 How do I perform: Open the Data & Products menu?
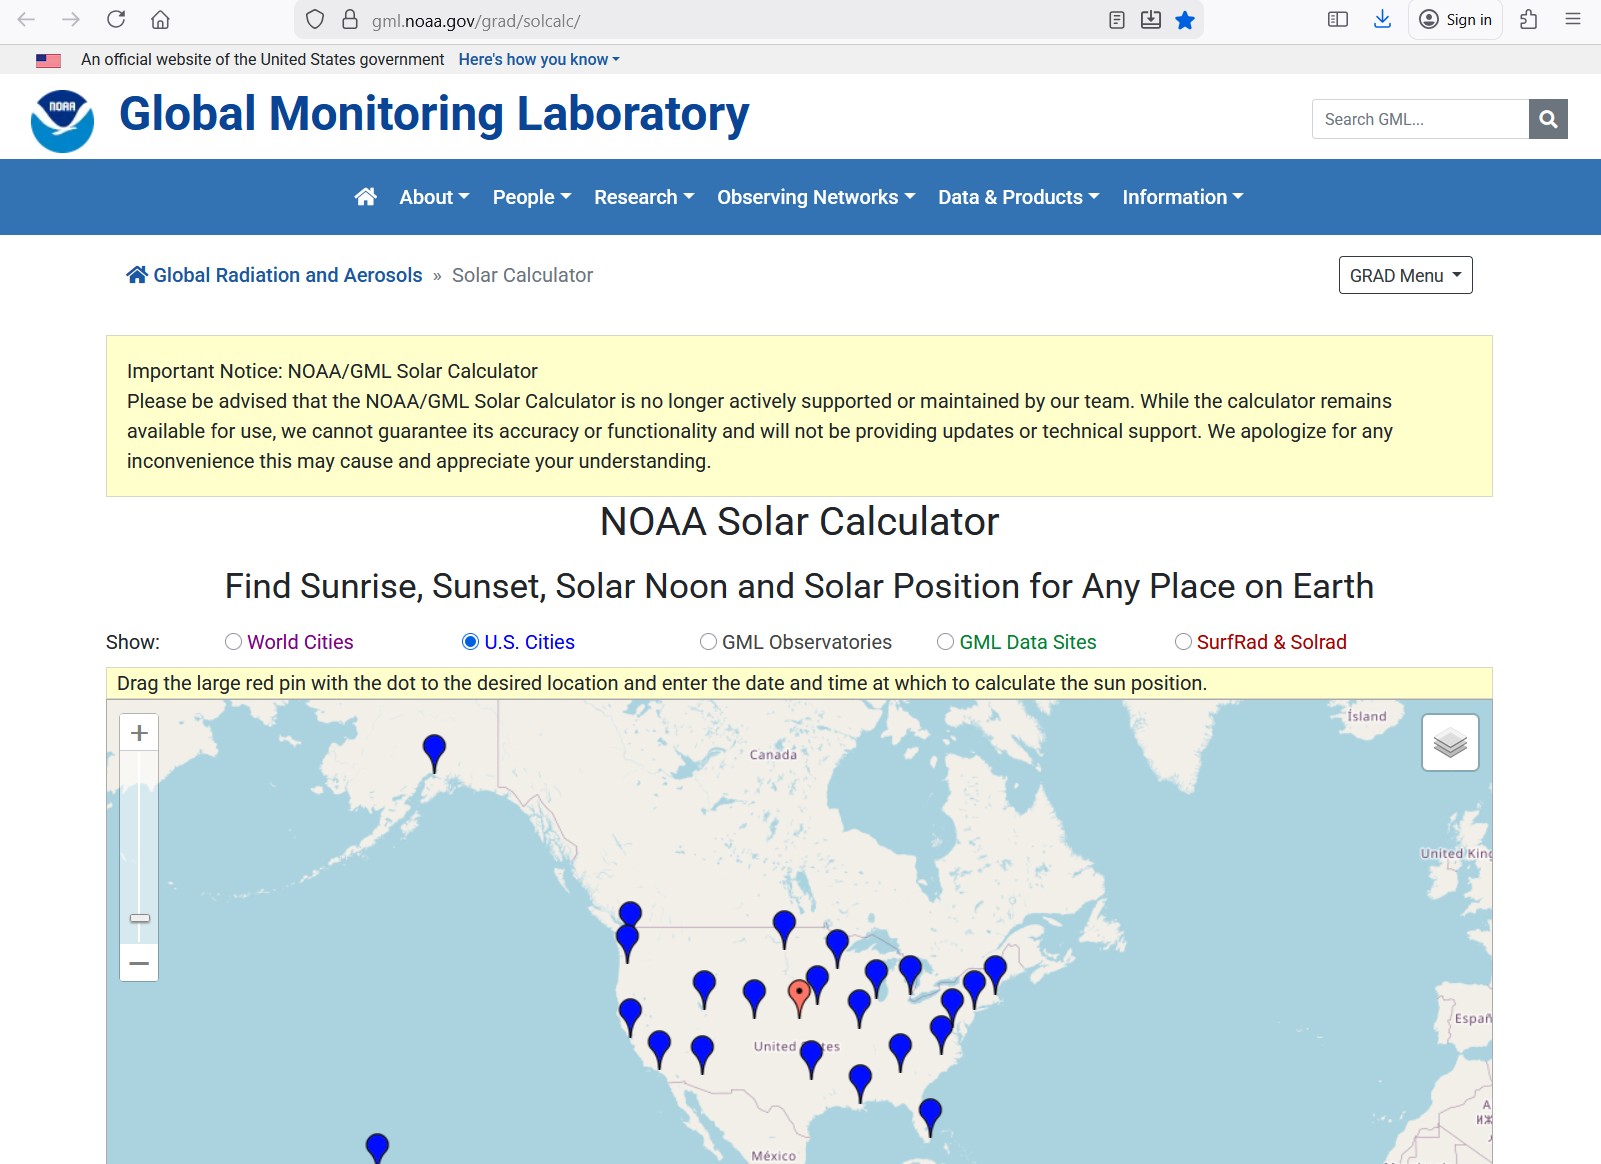coord(1018,197)
